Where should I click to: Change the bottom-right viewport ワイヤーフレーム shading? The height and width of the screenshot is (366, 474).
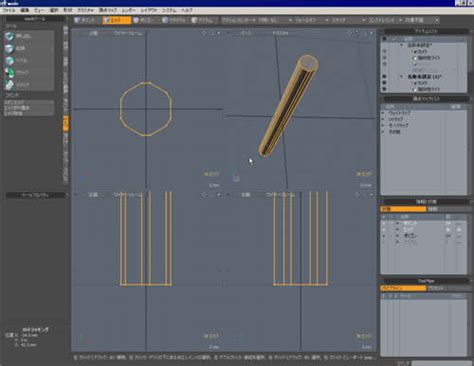[280, 195]
